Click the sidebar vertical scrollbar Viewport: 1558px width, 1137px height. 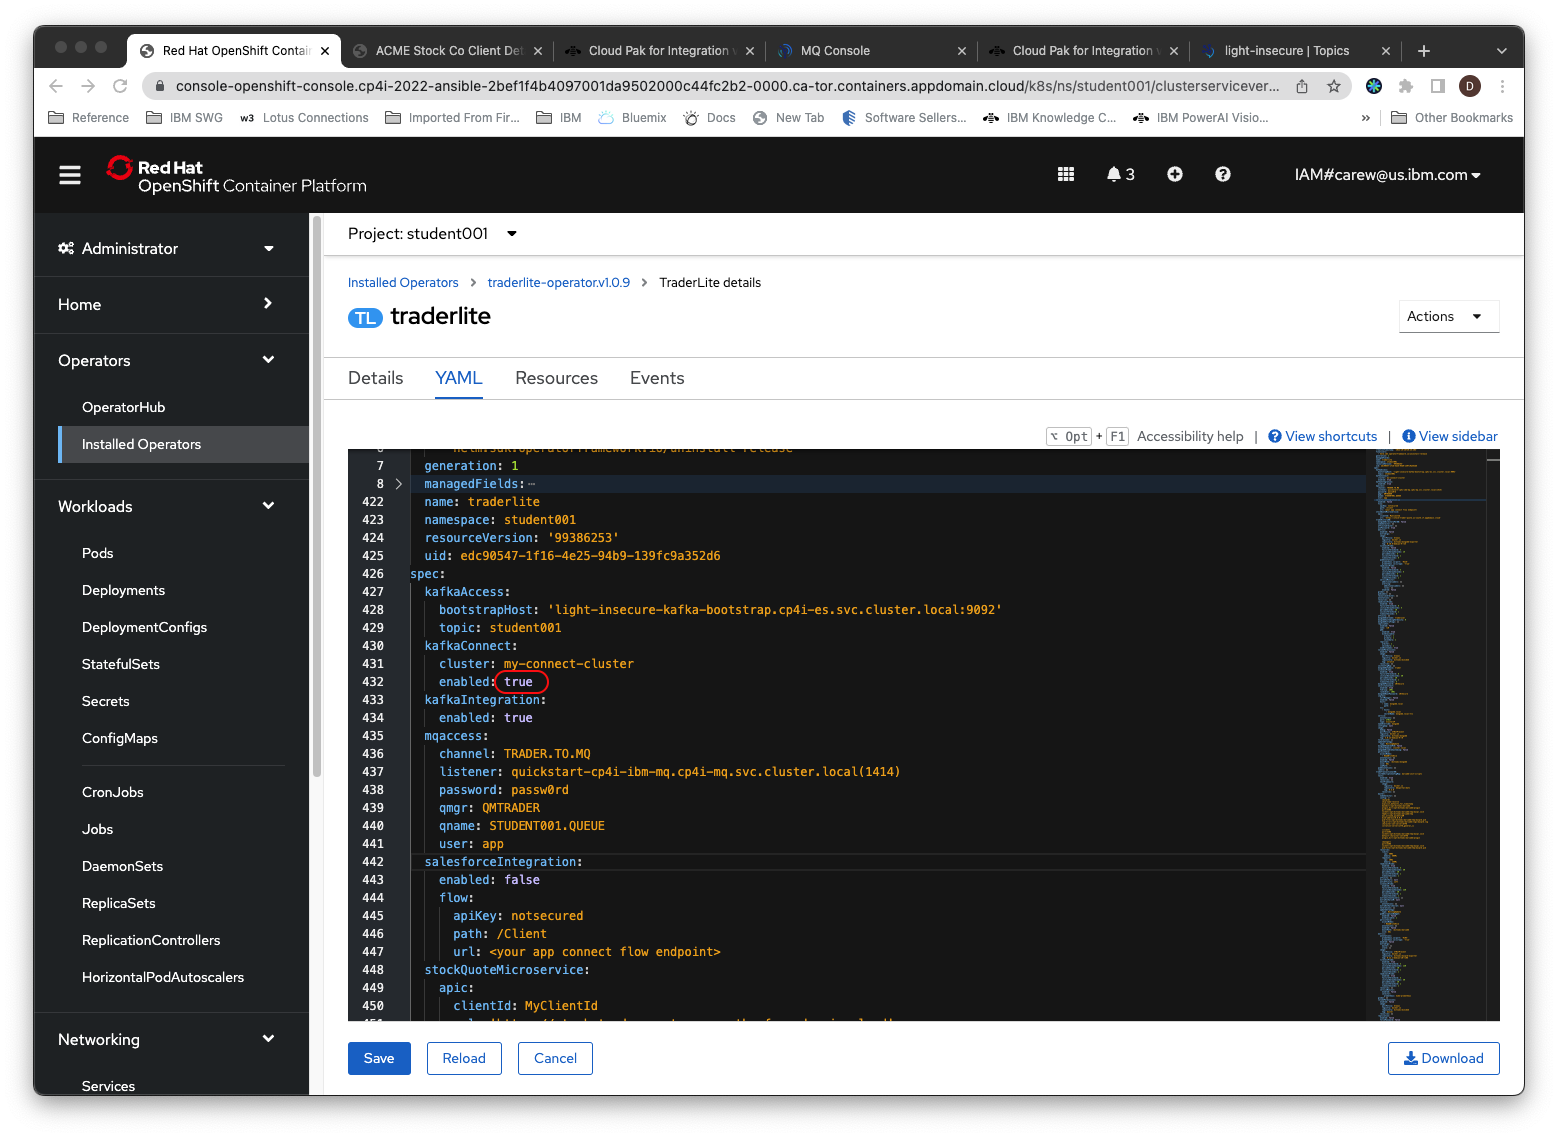tap(317, 497)
